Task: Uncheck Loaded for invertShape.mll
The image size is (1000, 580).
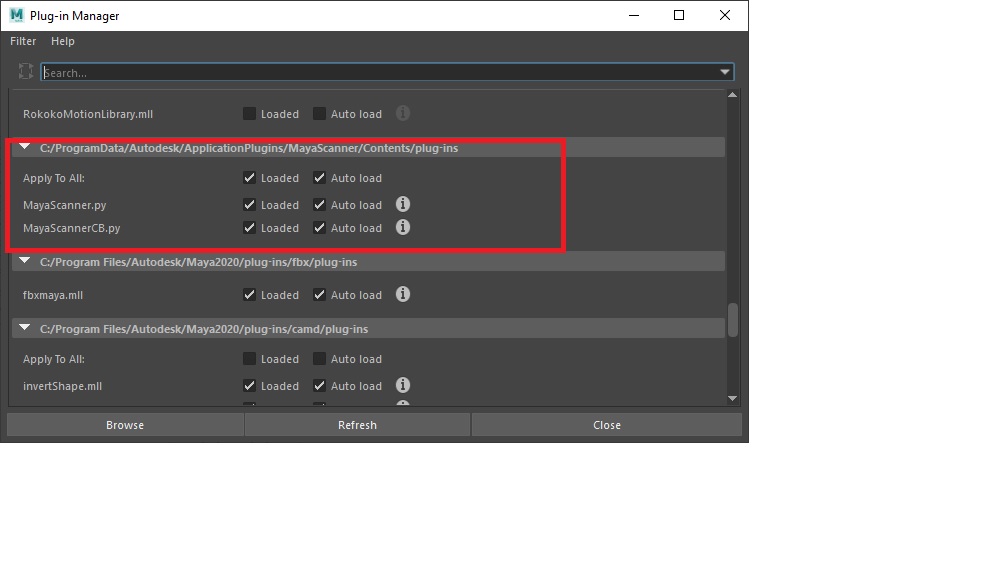Action: tap(249, 386)
